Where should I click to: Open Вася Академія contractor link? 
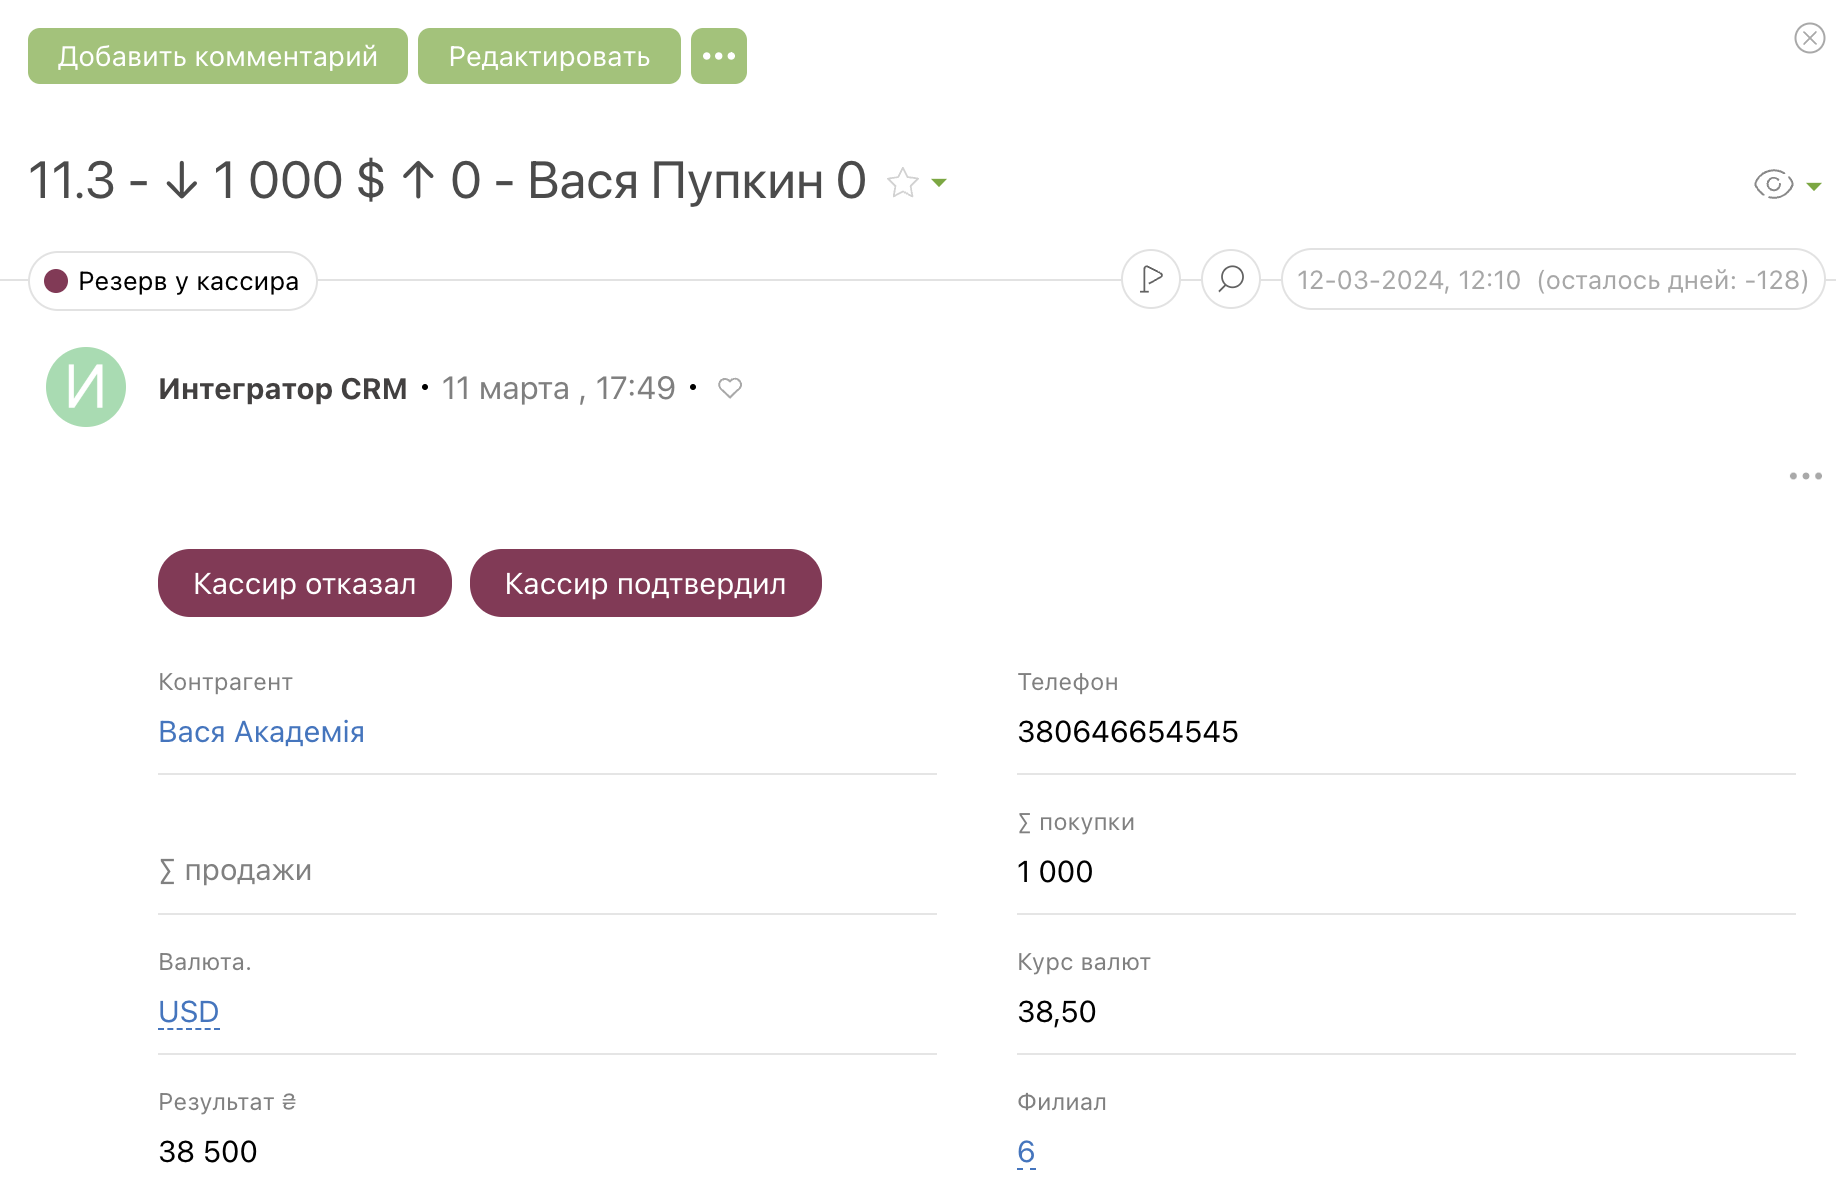tap(261, 732)
